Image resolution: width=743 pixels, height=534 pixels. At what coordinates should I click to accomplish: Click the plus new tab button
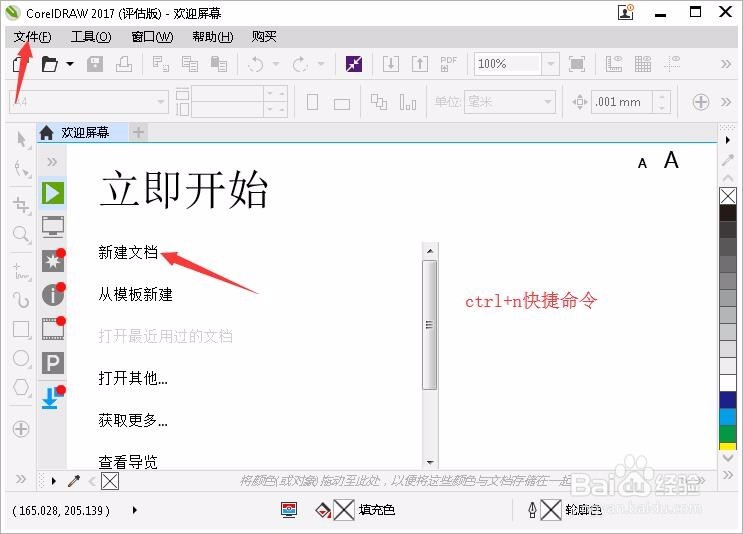pyautogui.click(x=138, y=132)
